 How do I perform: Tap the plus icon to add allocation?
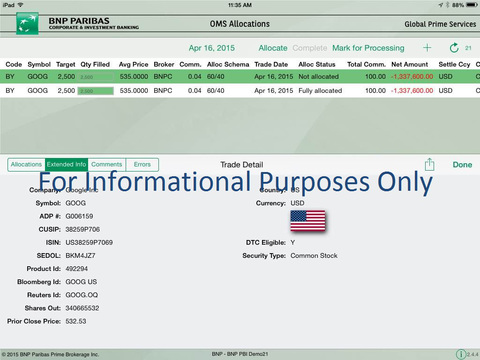click(427, 48)
